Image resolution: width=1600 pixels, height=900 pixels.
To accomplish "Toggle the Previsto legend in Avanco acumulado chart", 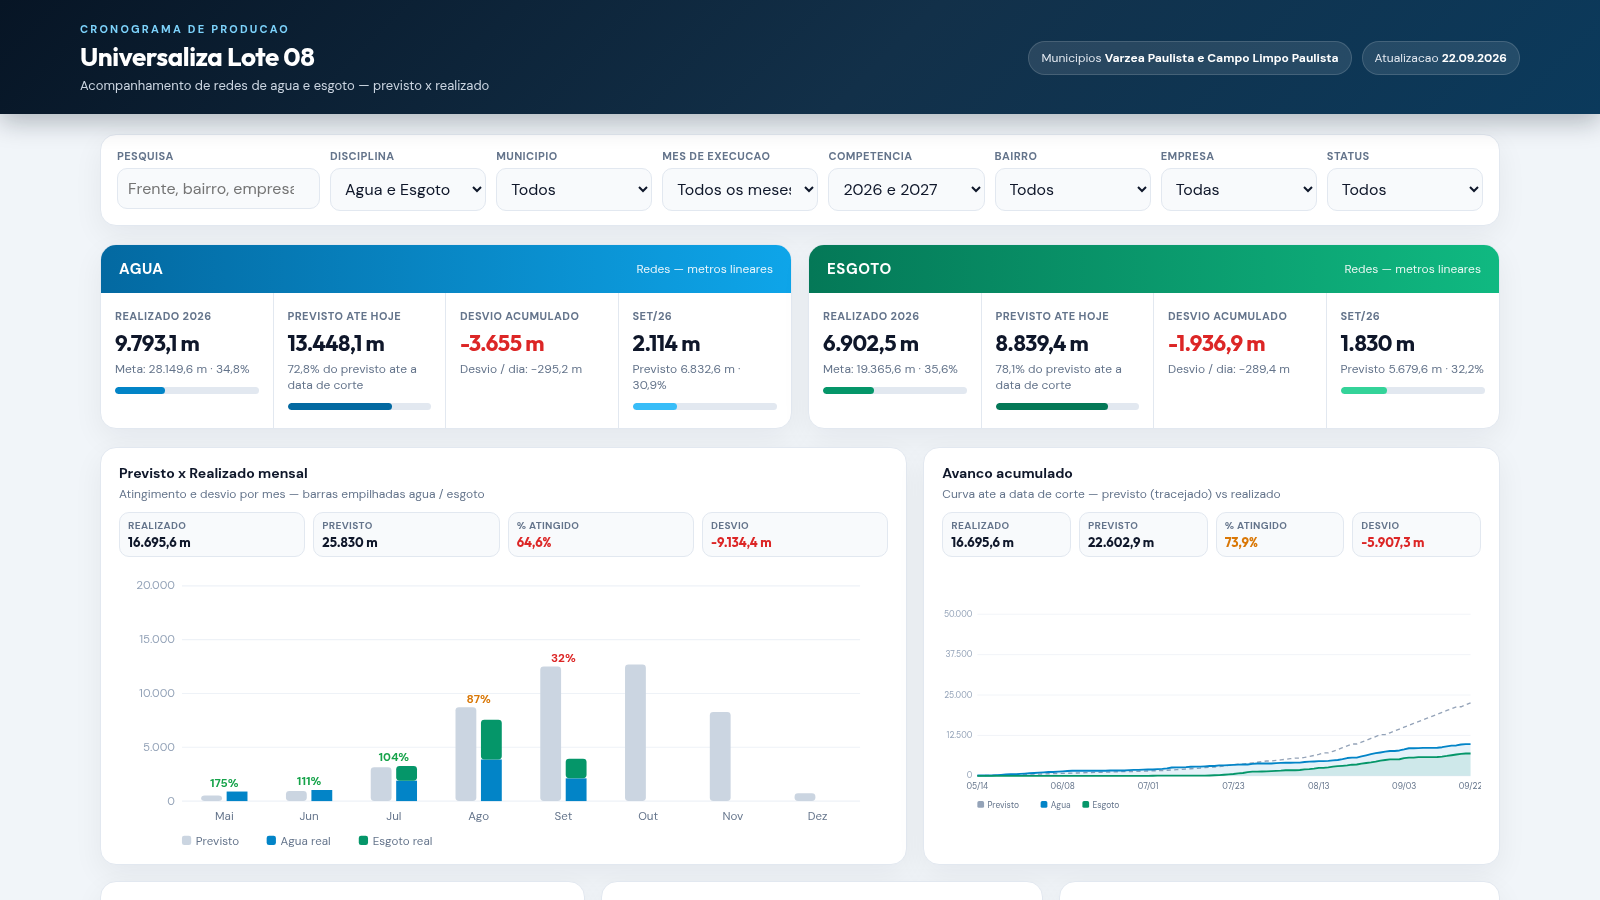I will click(998, 805).
